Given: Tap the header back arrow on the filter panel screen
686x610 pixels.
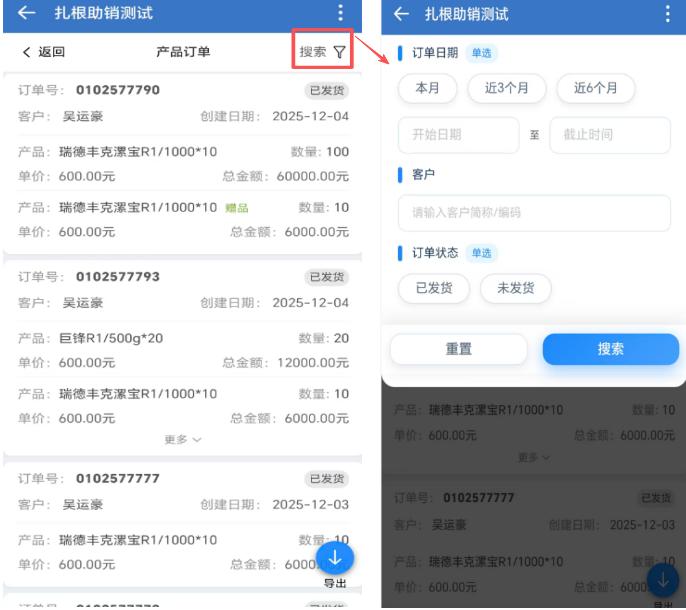Looking at the screenshot, I should tap(402, 14).
